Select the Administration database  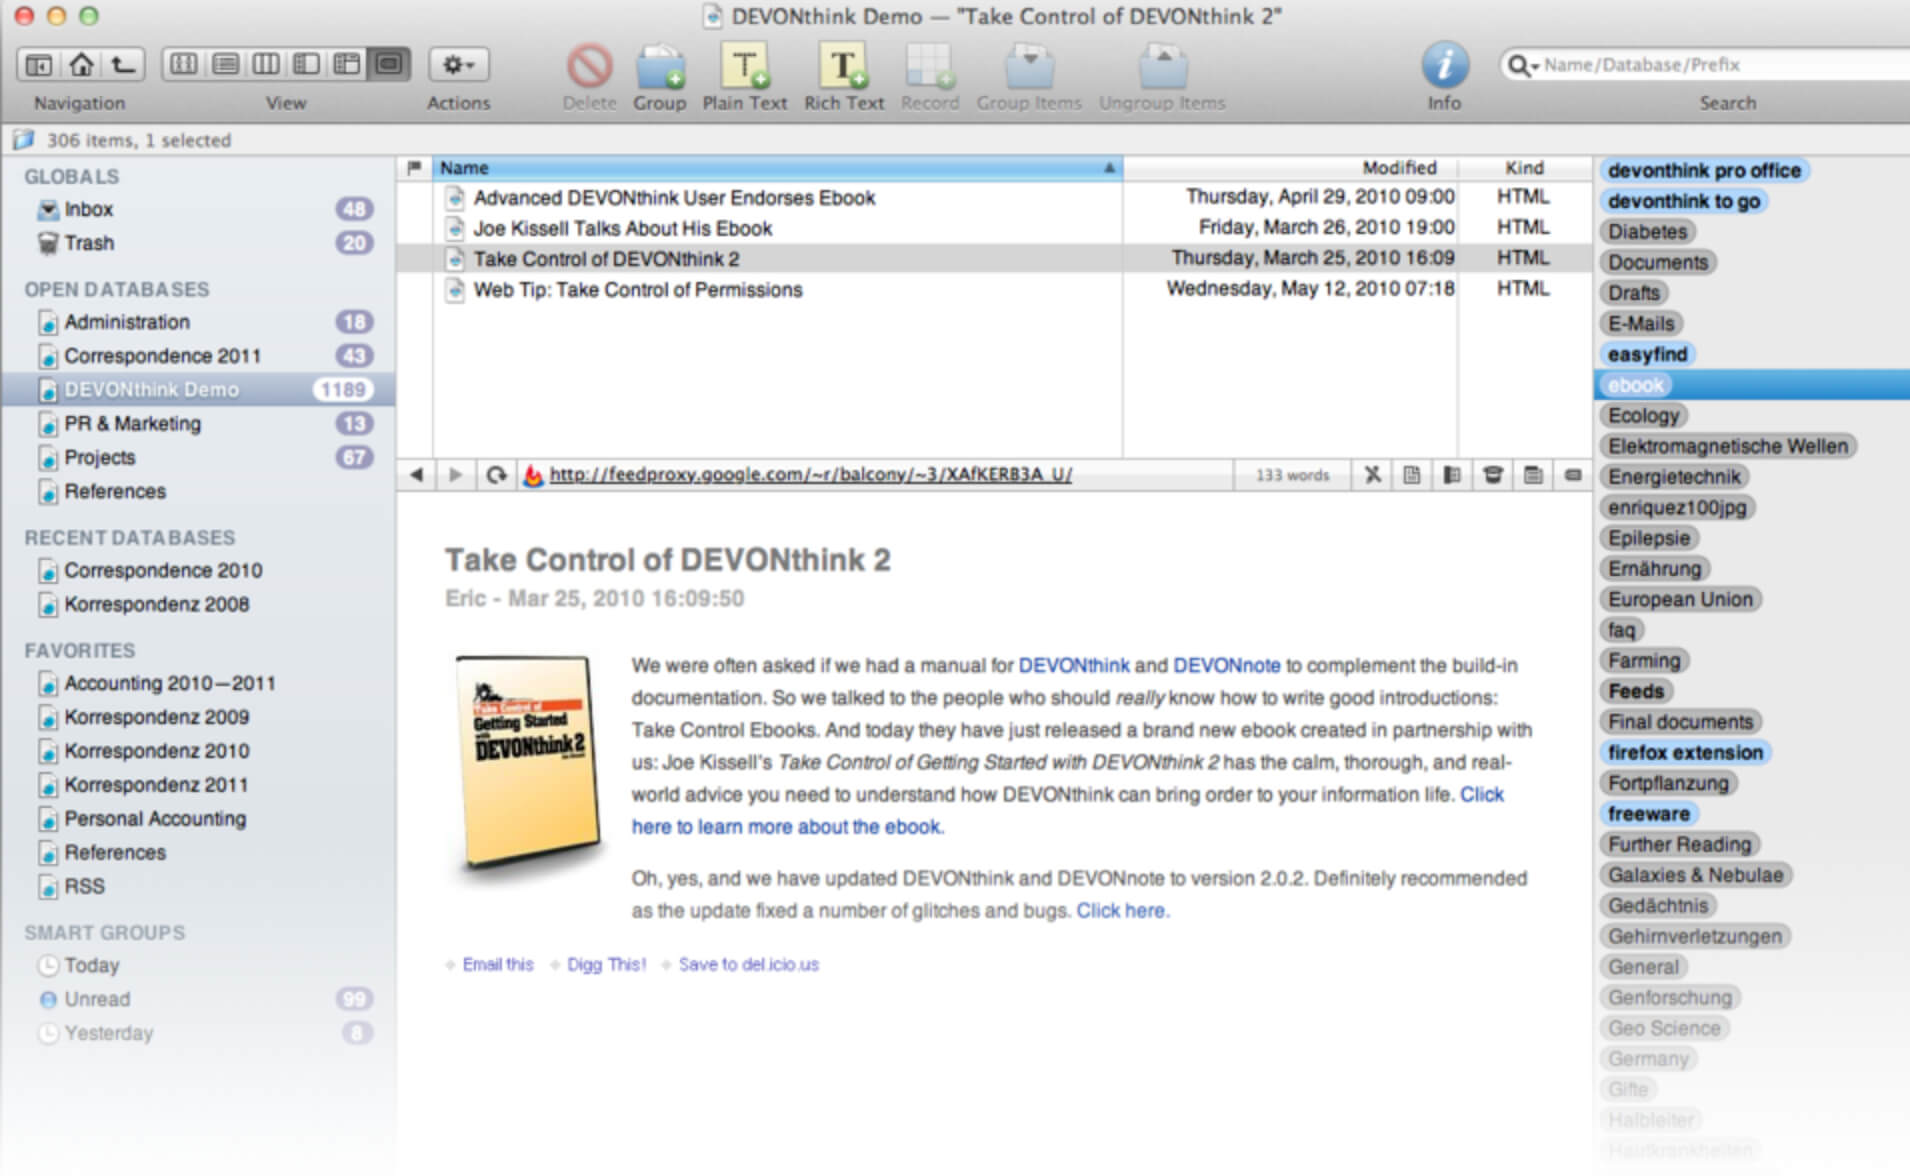(x=198, y=322)
